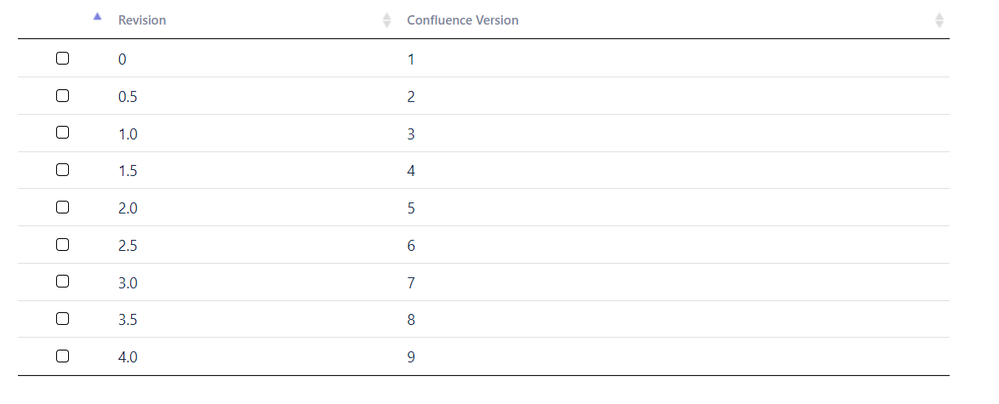Mark the checkbox for revision 2.0

point(62,207)
